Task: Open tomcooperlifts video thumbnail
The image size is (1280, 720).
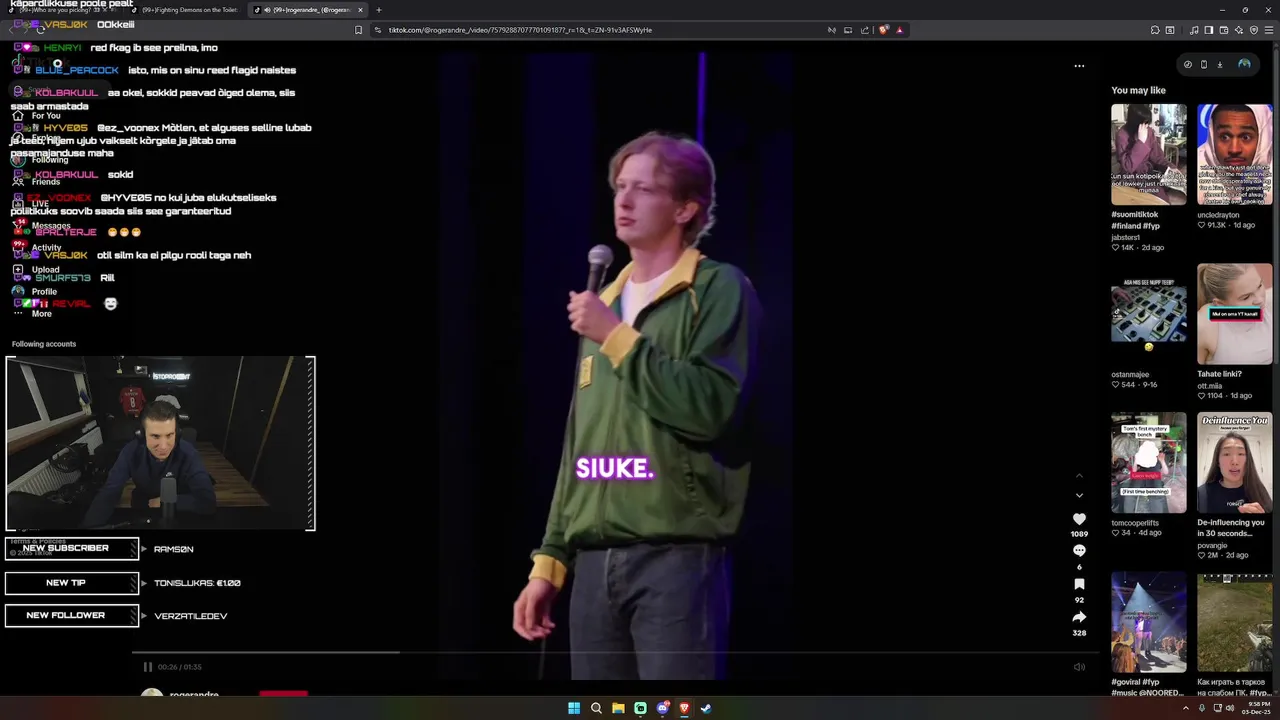Action: click(x=1149, y=463)
